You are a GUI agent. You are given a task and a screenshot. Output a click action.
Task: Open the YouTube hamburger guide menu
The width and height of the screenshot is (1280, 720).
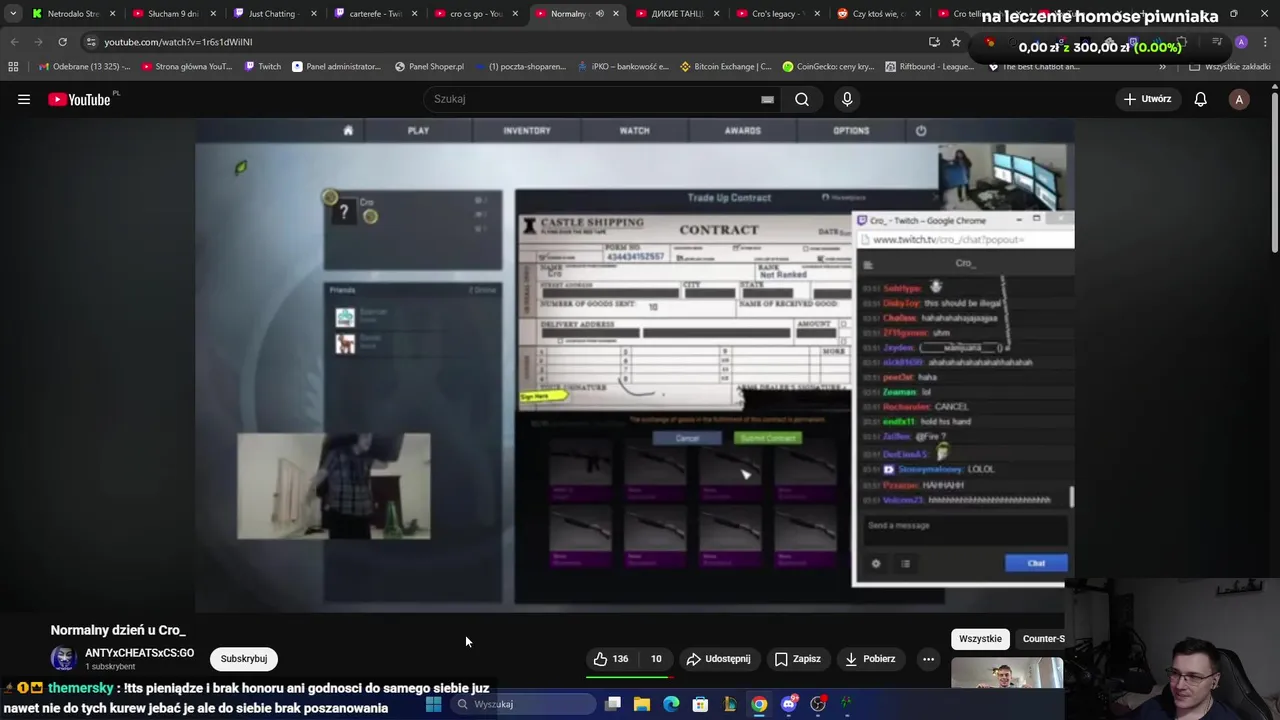pyautogui.click(x=24, y=99)
